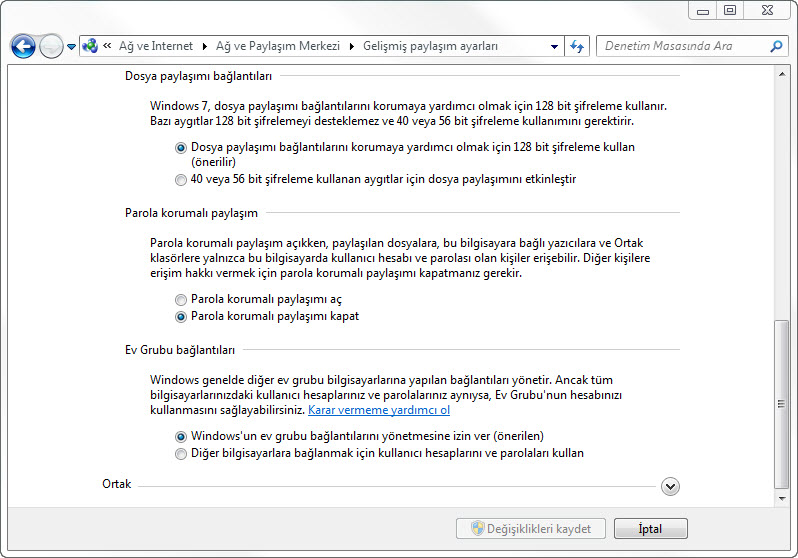Screen dimensions: 798x558
Task: Click the Ortak section label
Action: pyautogui.click(x=117, y=484)
